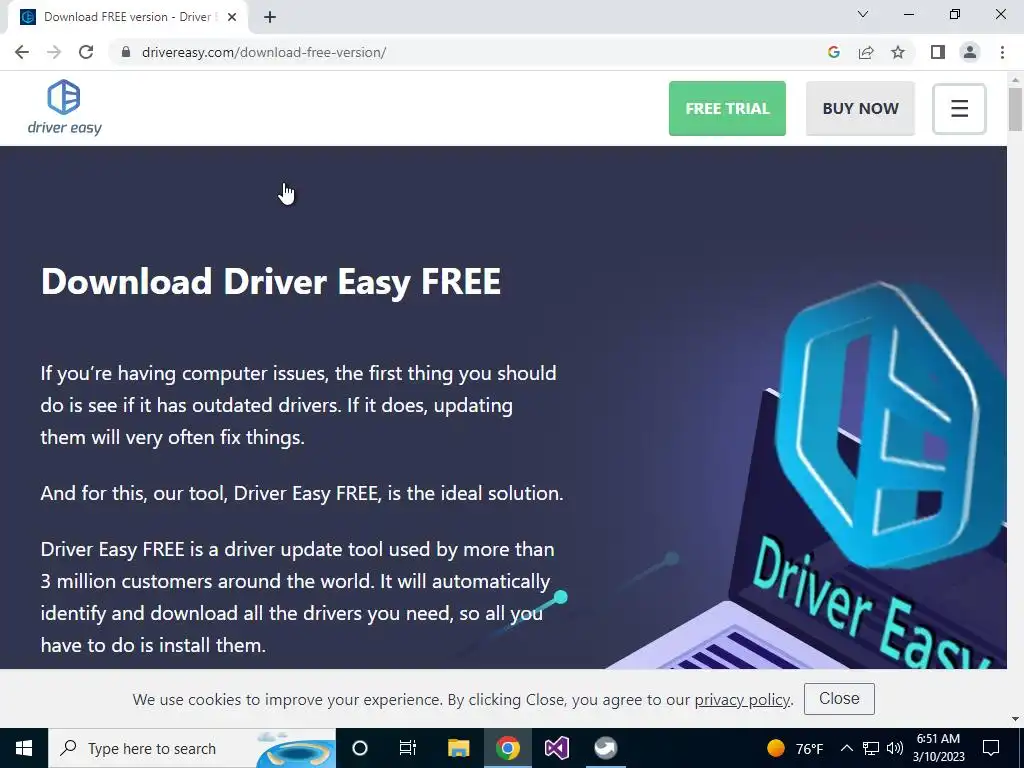Screen dimensions: 1024x768
Task: Open the Windows Start menu
Action: pos(24,748)
